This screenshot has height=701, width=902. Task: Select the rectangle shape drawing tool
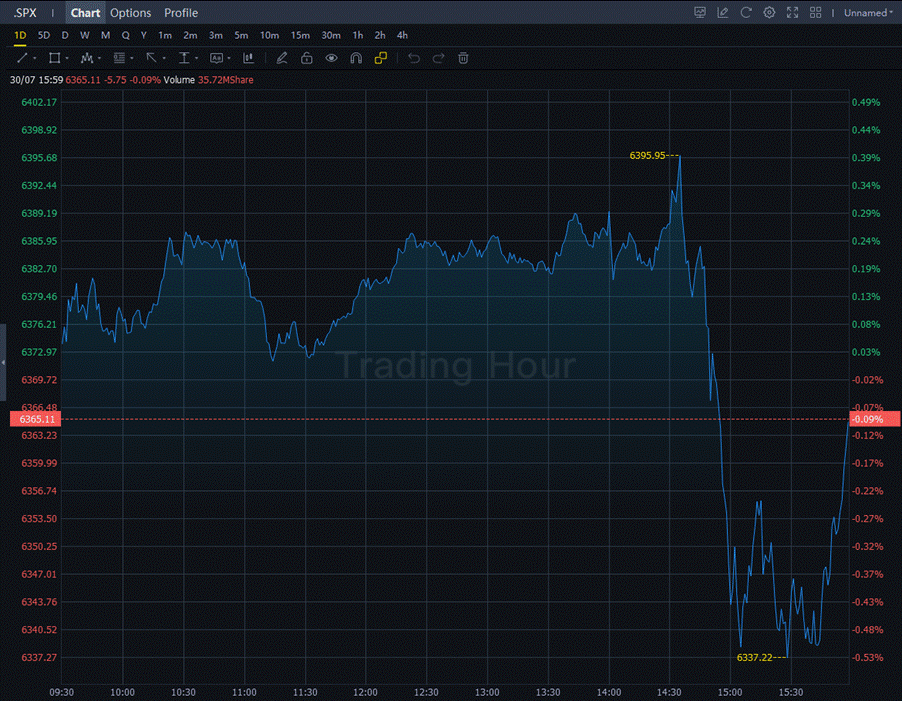pyautogui.click(x=54, y=58)
